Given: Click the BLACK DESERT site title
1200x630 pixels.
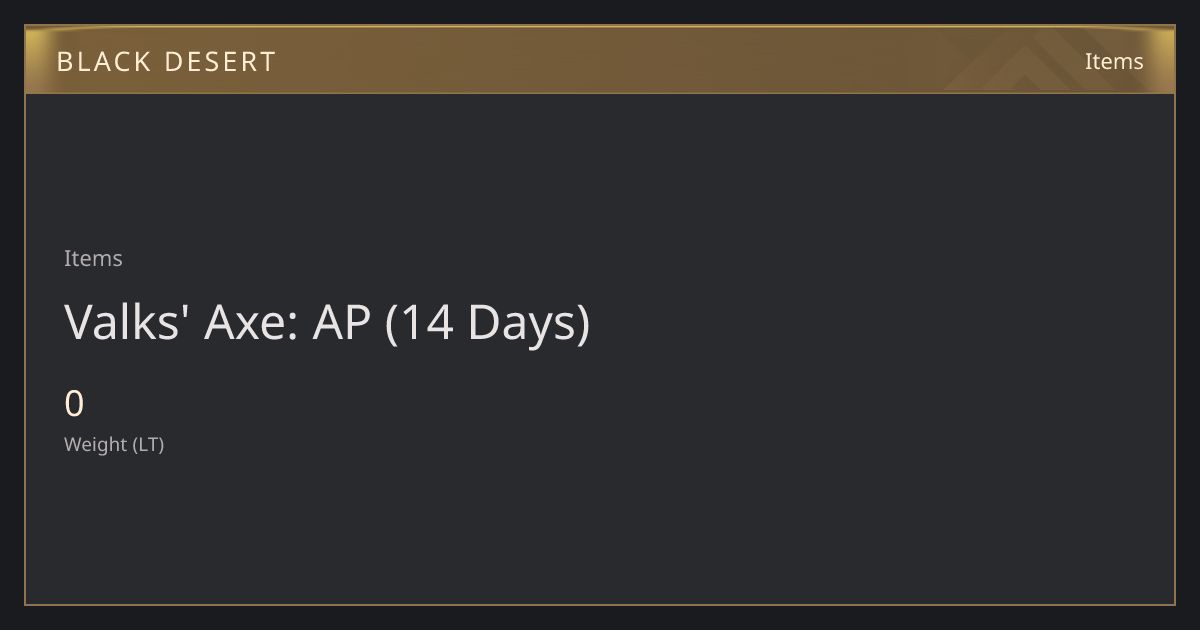Looking at the screenshot, I should click(166, 62).
